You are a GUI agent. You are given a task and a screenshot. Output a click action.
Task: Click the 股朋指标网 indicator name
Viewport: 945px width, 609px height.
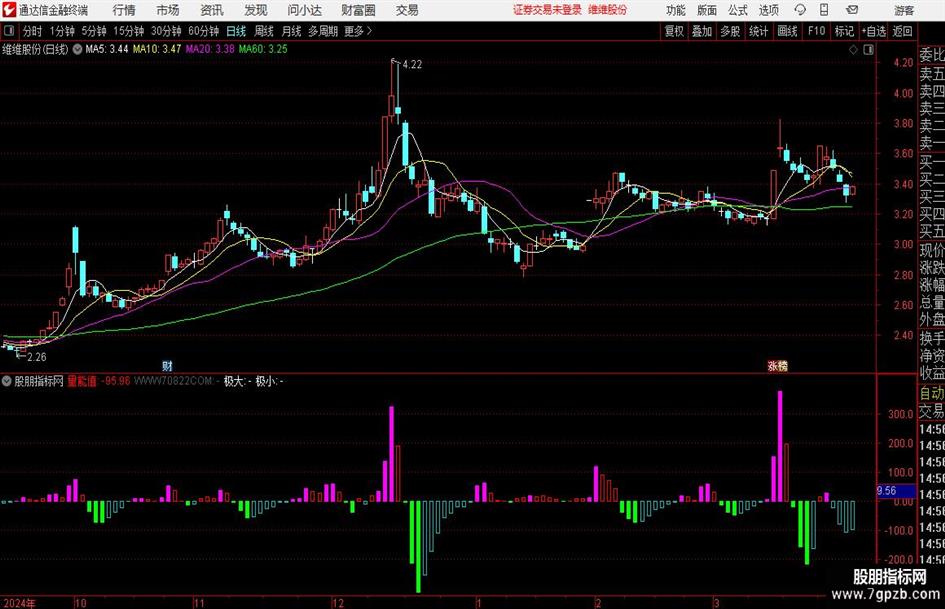(x=39, y=381)
